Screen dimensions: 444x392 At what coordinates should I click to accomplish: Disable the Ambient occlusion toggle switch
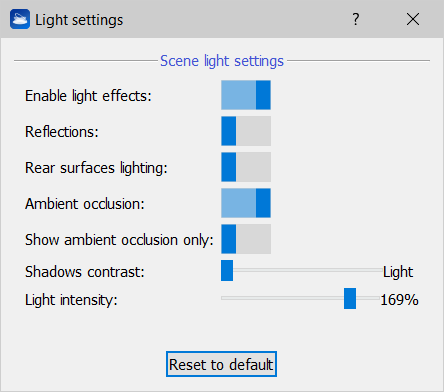[x=246, y=203]
